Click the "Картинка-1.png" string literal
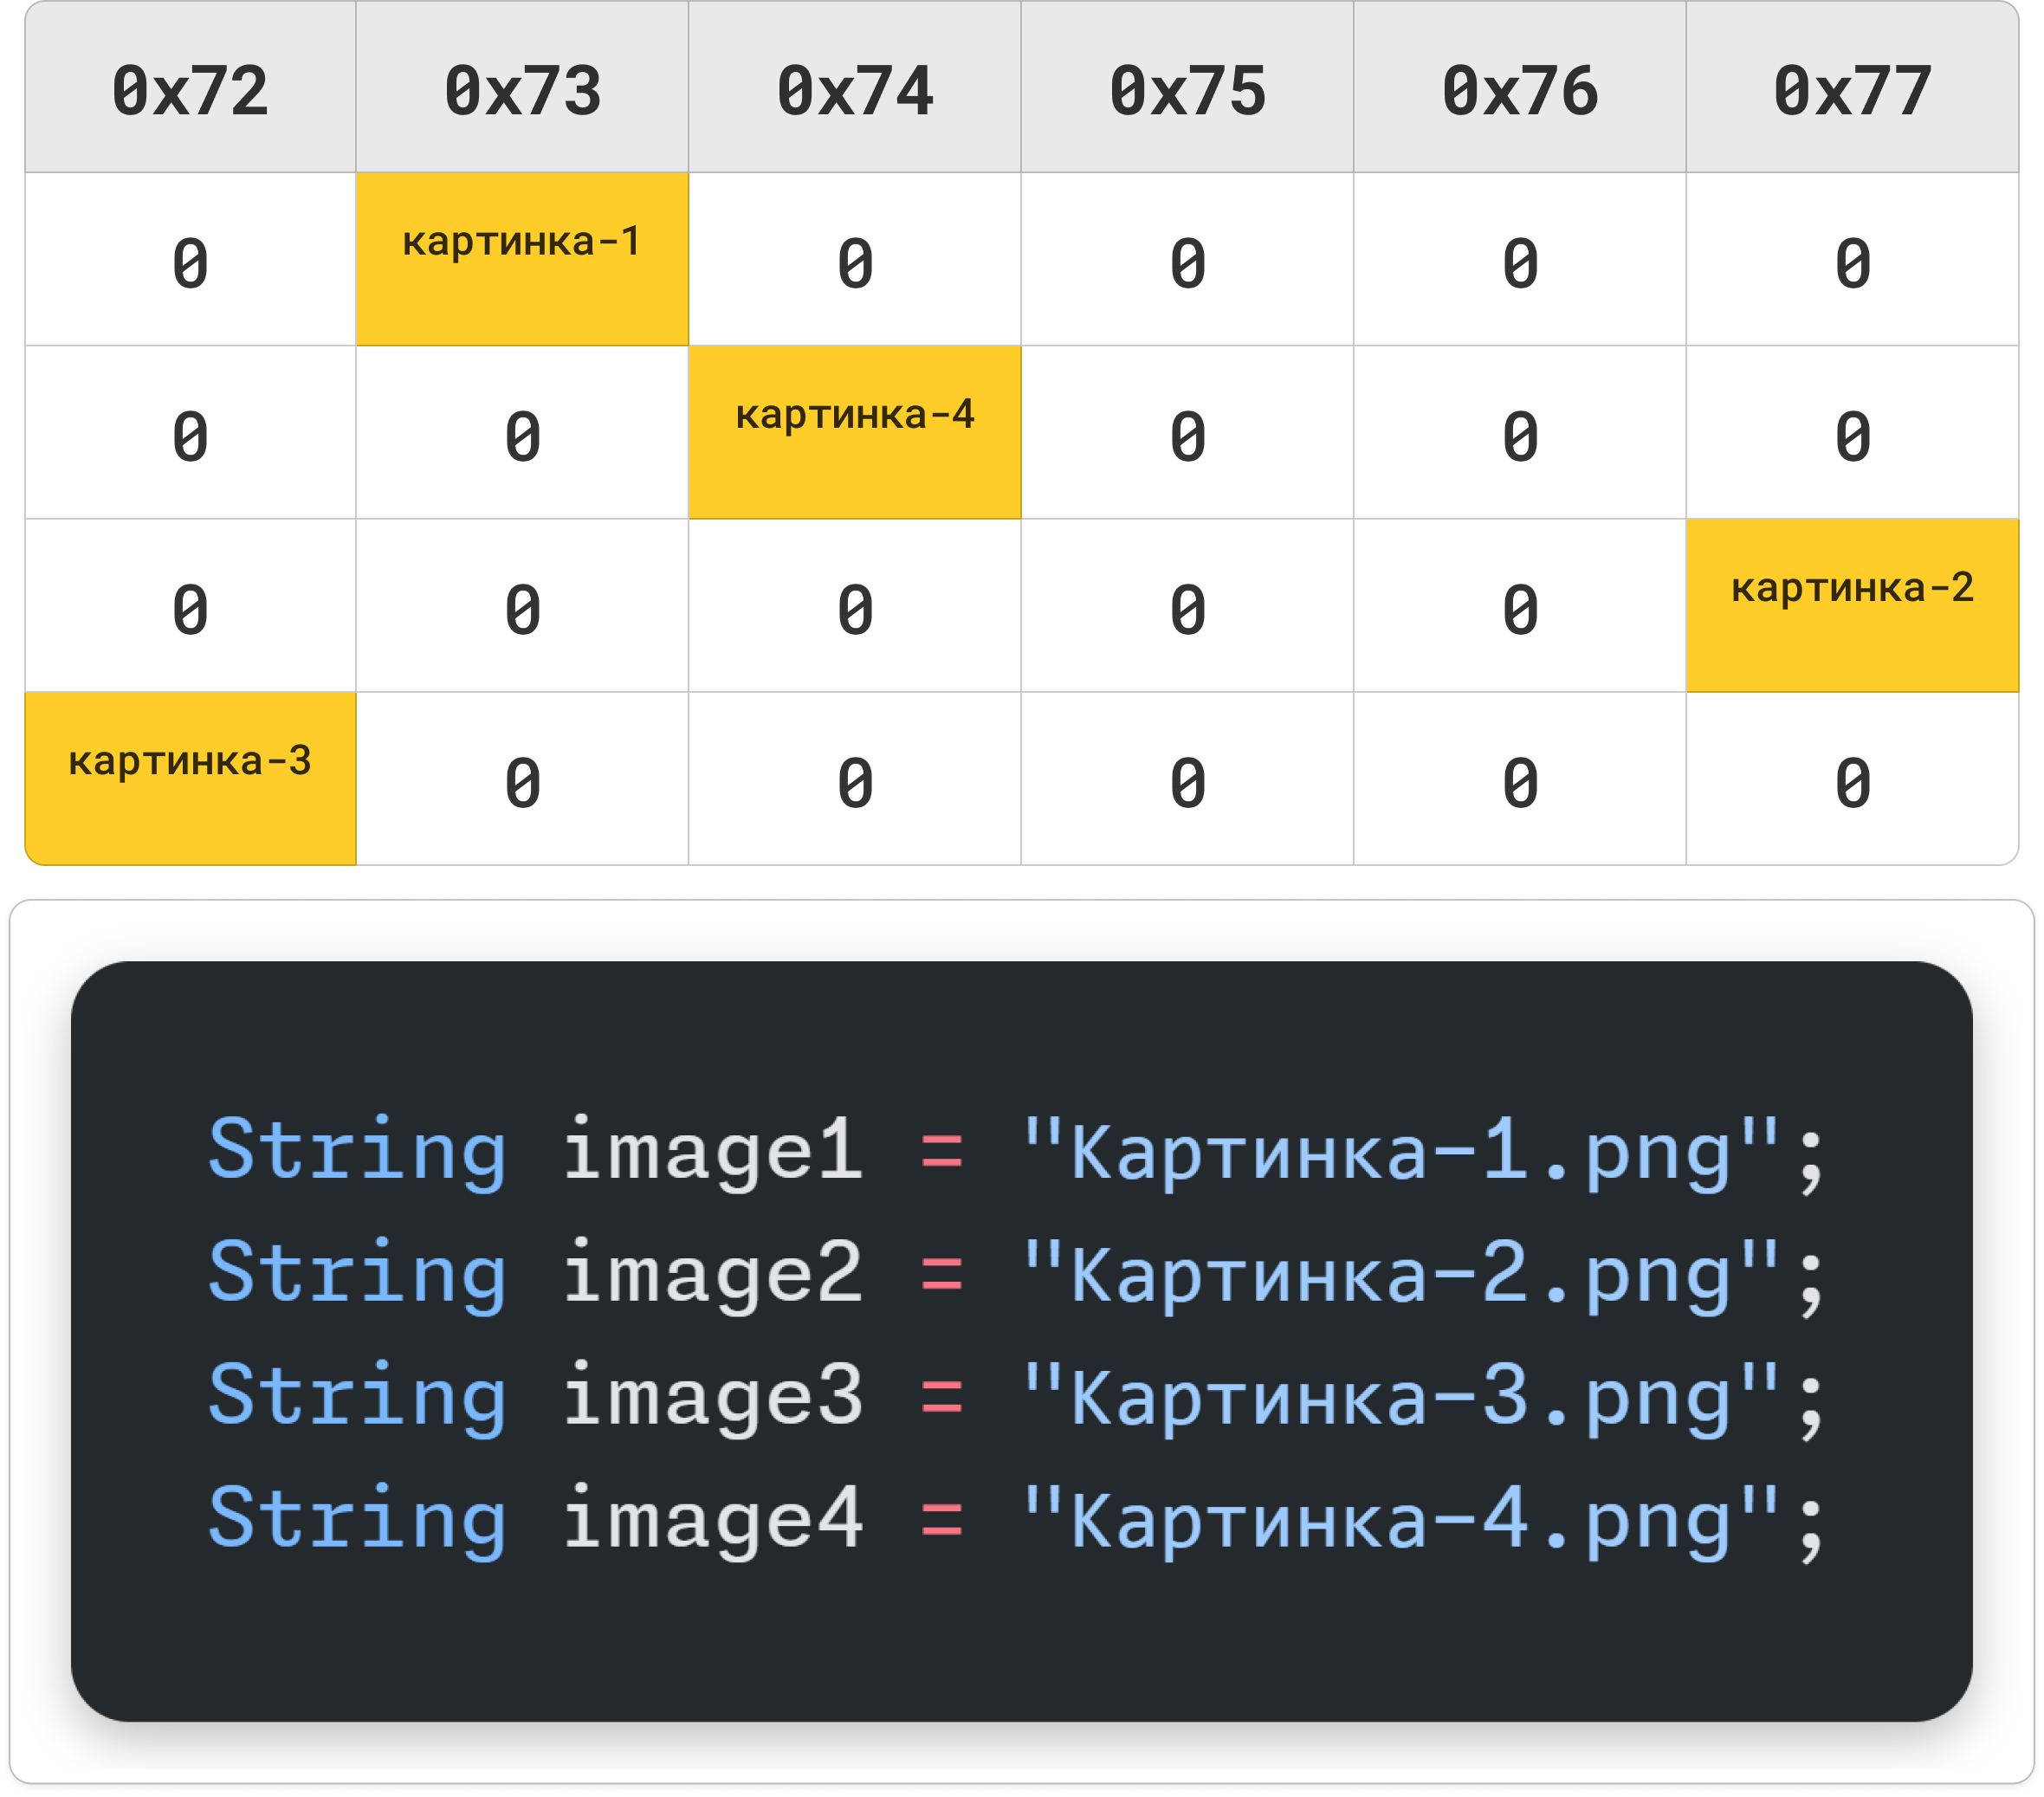The height and width of the screenshot is (1797, 2044). (x=1400, y=1153)
